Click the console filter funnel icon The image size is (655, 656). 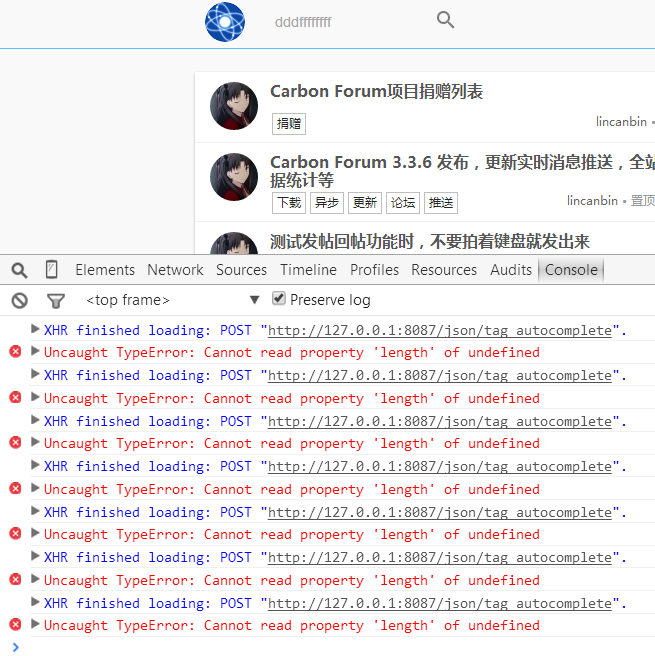click(x=56, y=301)
